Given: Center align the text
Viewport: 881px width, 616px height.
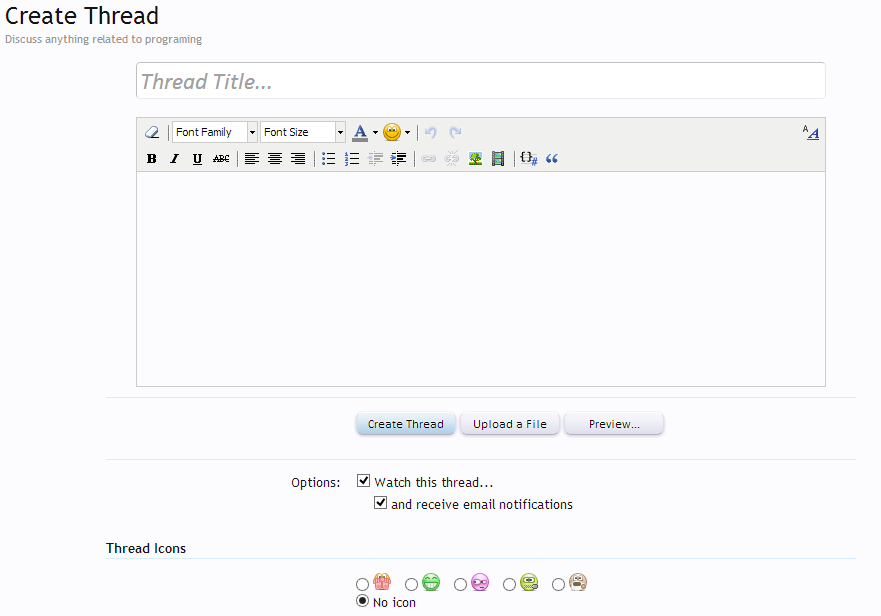Looking at the screenshot, I should click(275, 159).
